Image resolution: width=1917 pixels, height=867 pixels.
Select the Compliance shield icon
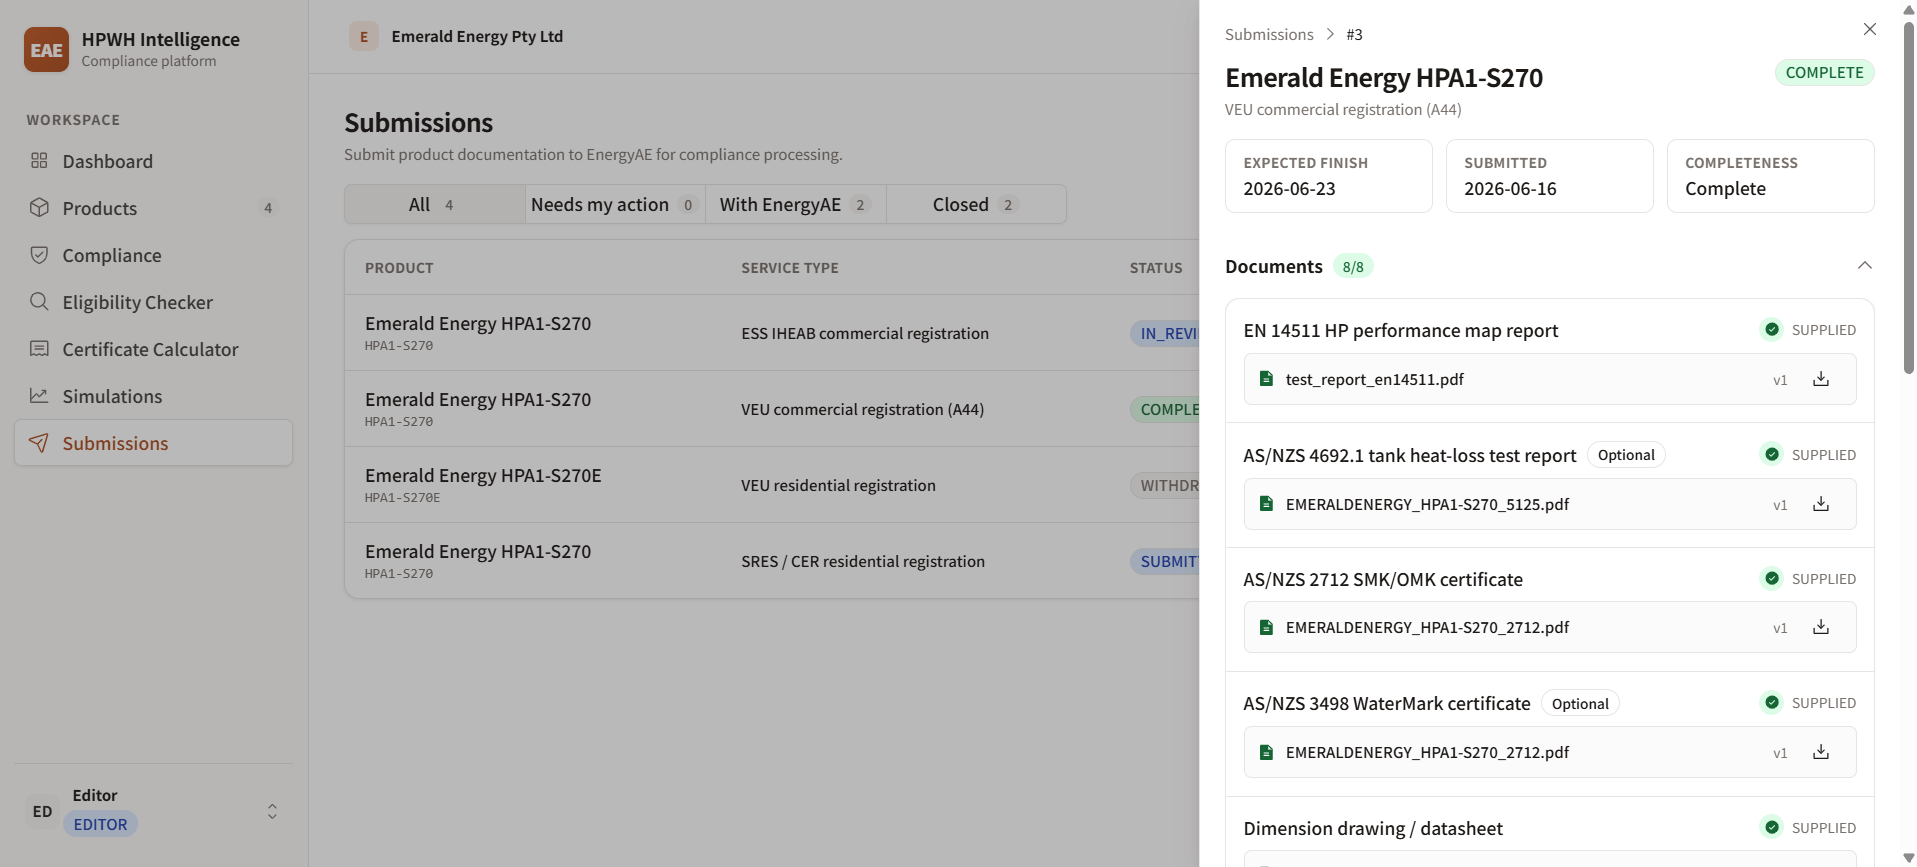pos(39,255)
